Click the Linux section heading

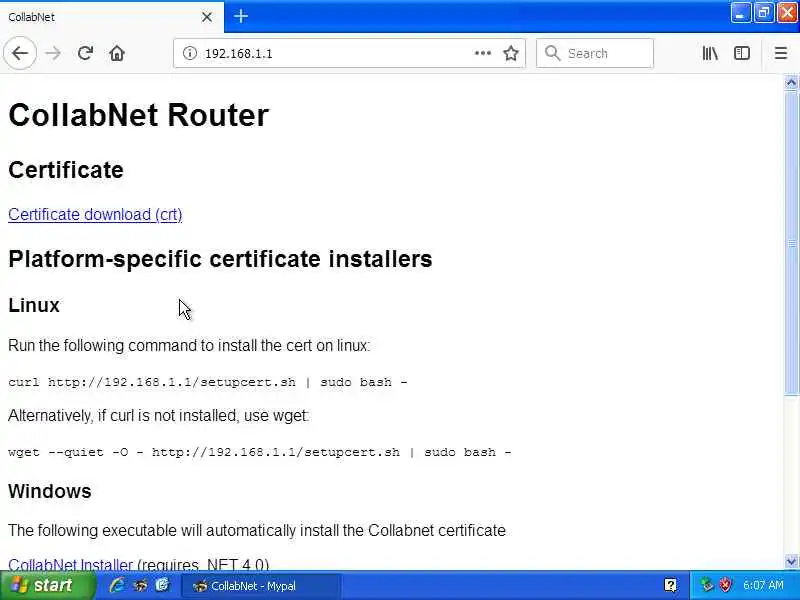pos(34,305)
